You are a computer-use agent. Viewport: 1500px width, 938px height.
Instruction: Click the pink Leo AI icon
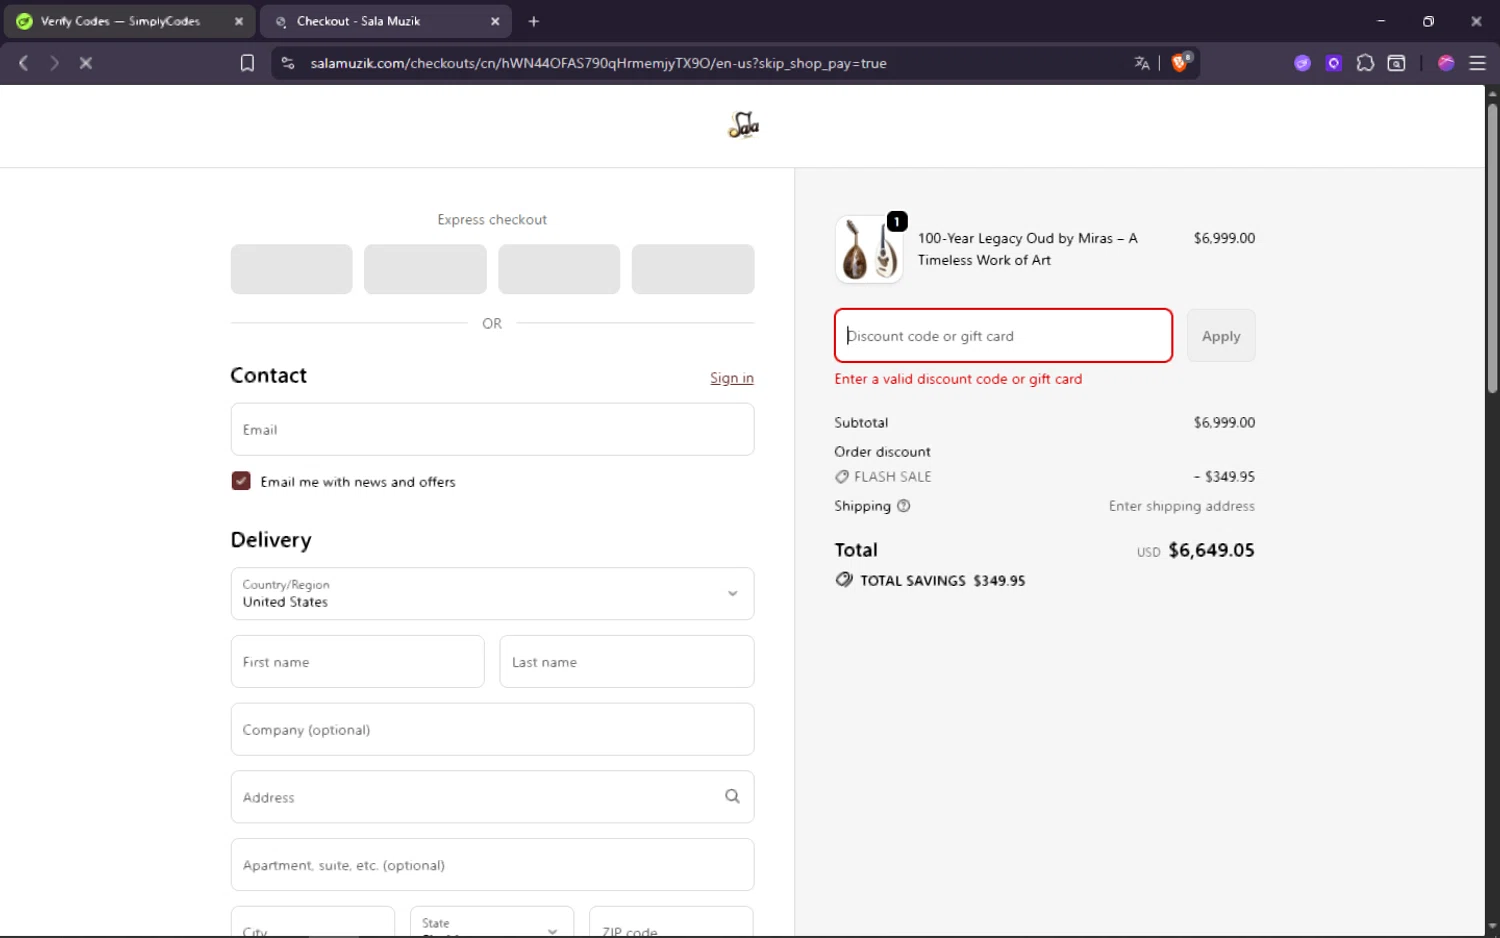point(1446,63)
